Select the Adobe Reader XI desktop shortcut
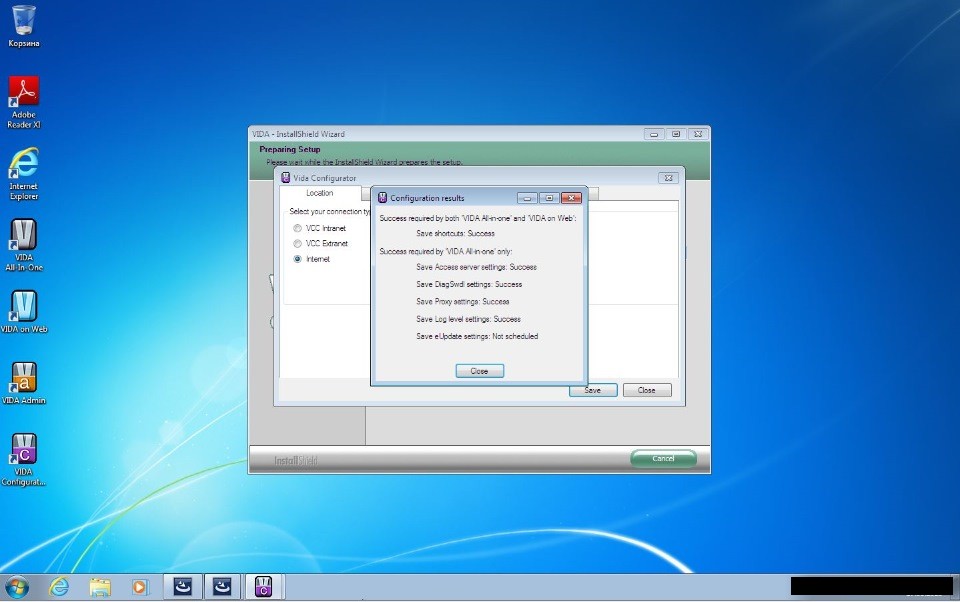960x602 pixels. pyautogui.click(x=24, y=102)
